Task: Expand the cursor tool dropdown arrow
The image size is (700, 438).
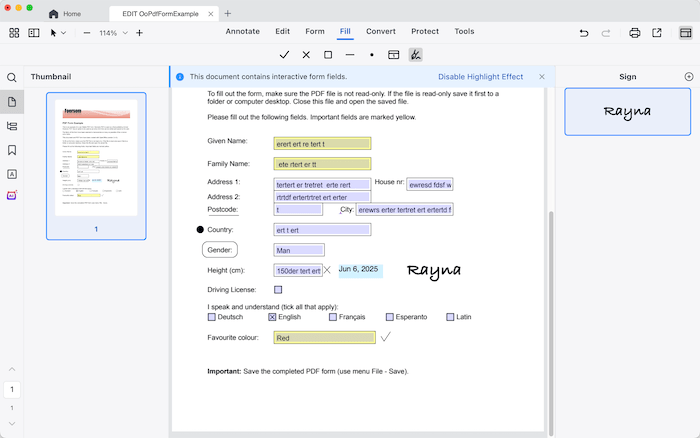Action: [x=64, y=33]
